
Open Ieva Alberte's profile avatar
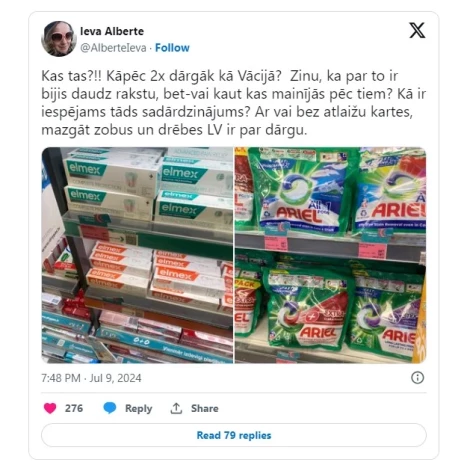59,39
